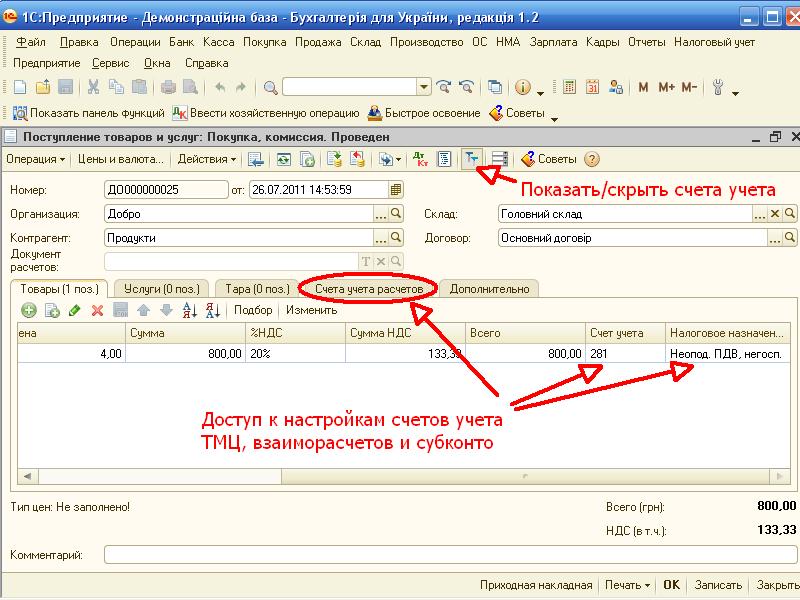Click Цены и валюта... button
The height and width of the screenshot is (600, 800).
120,159
